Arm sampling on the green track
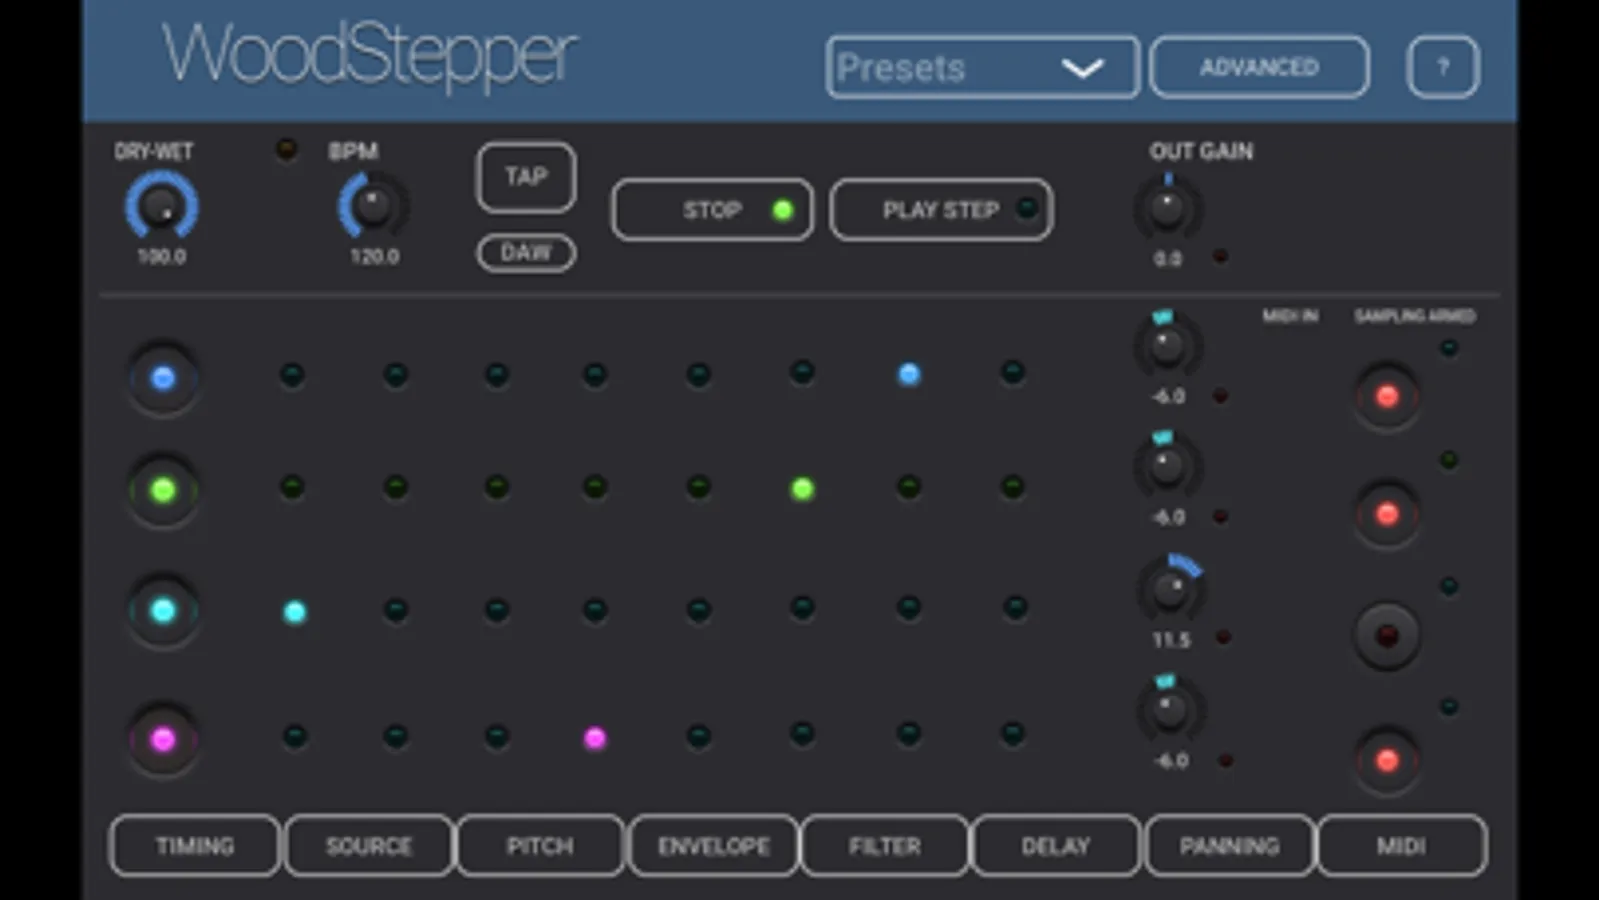 coord(1387,514)
